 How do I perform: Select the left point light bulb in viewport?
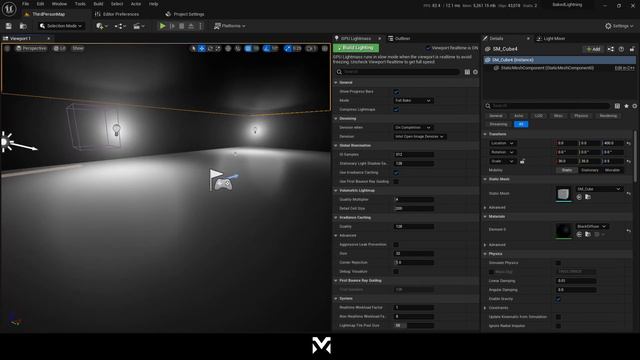(x=116, y=130)
